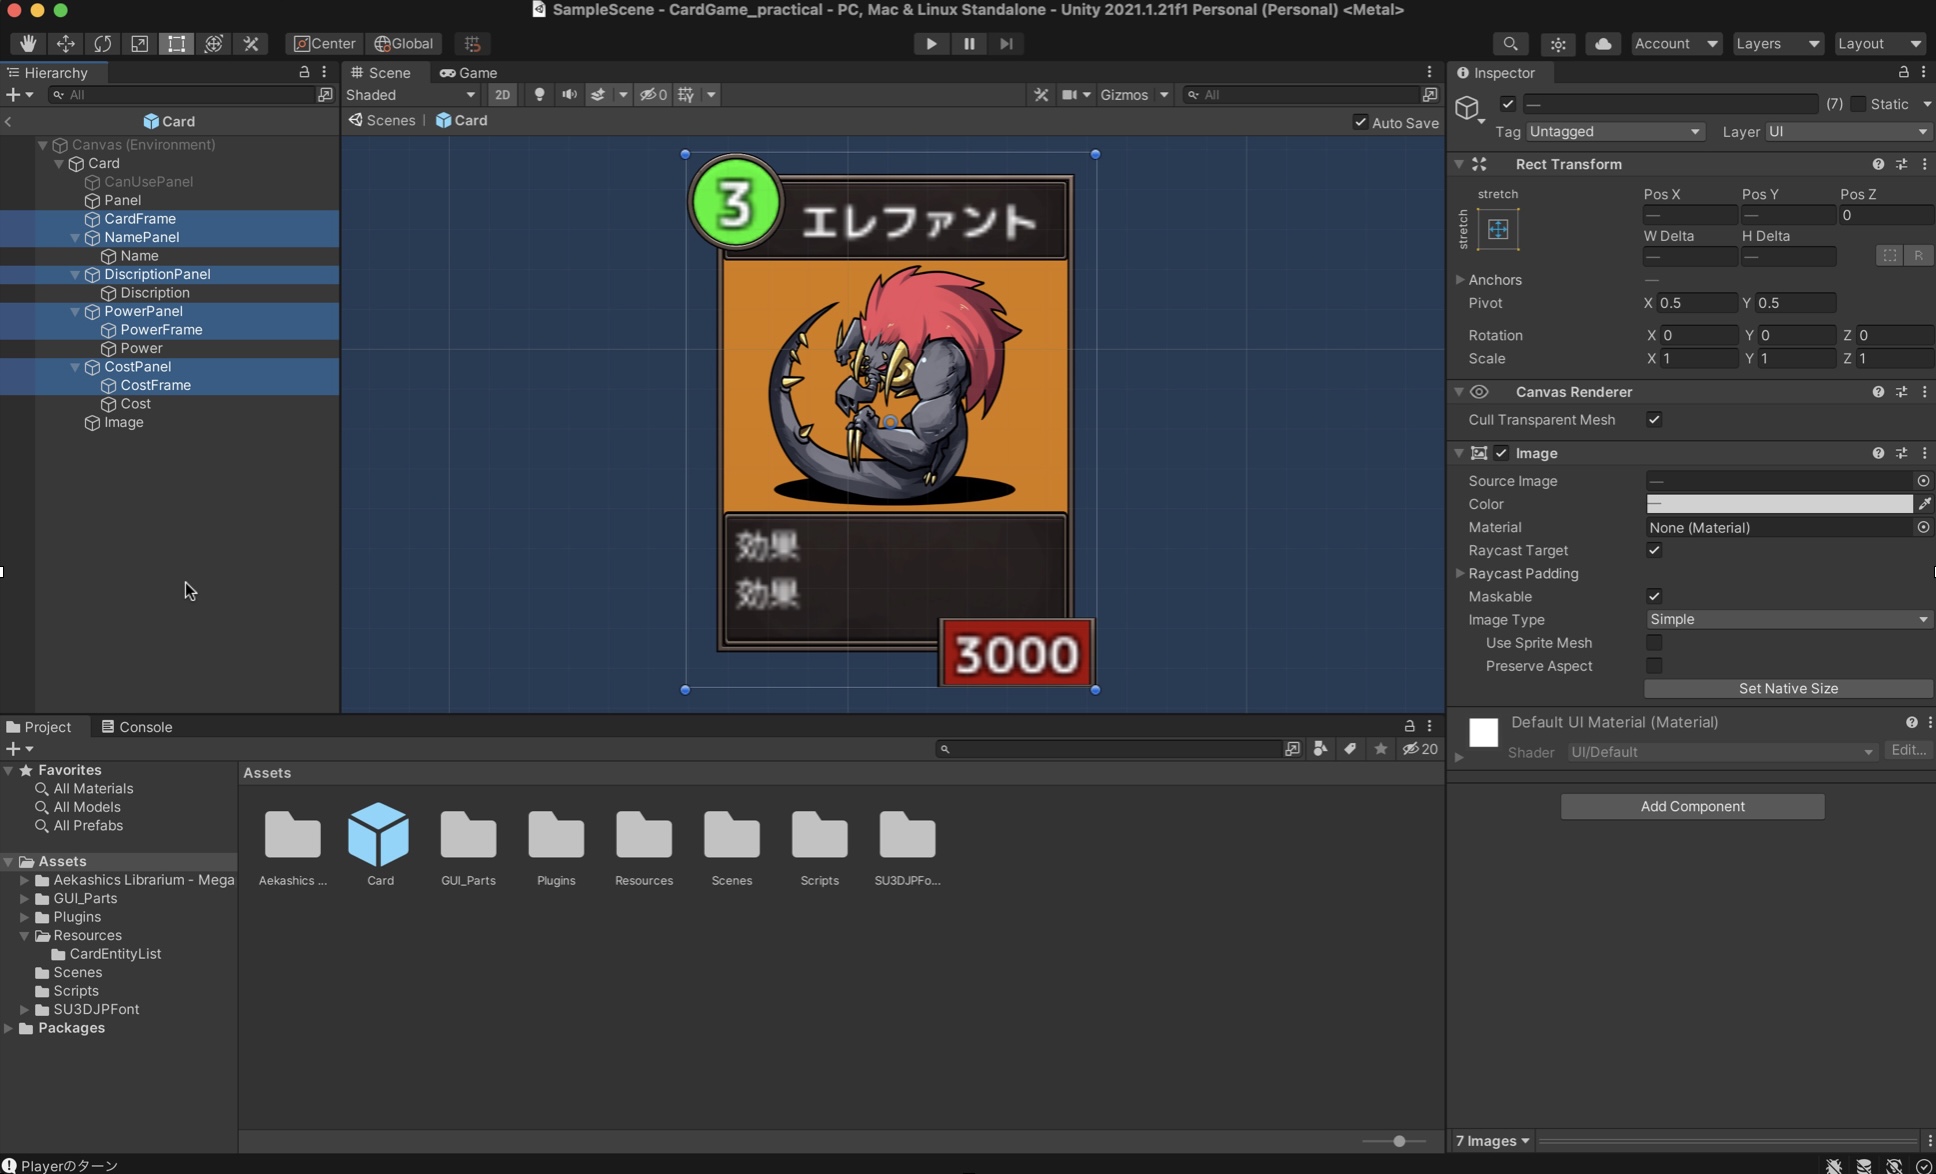Switch to the Game tab
Image resolution: width=1936 pixels, height=1174 pixels.
click(468, 72)
